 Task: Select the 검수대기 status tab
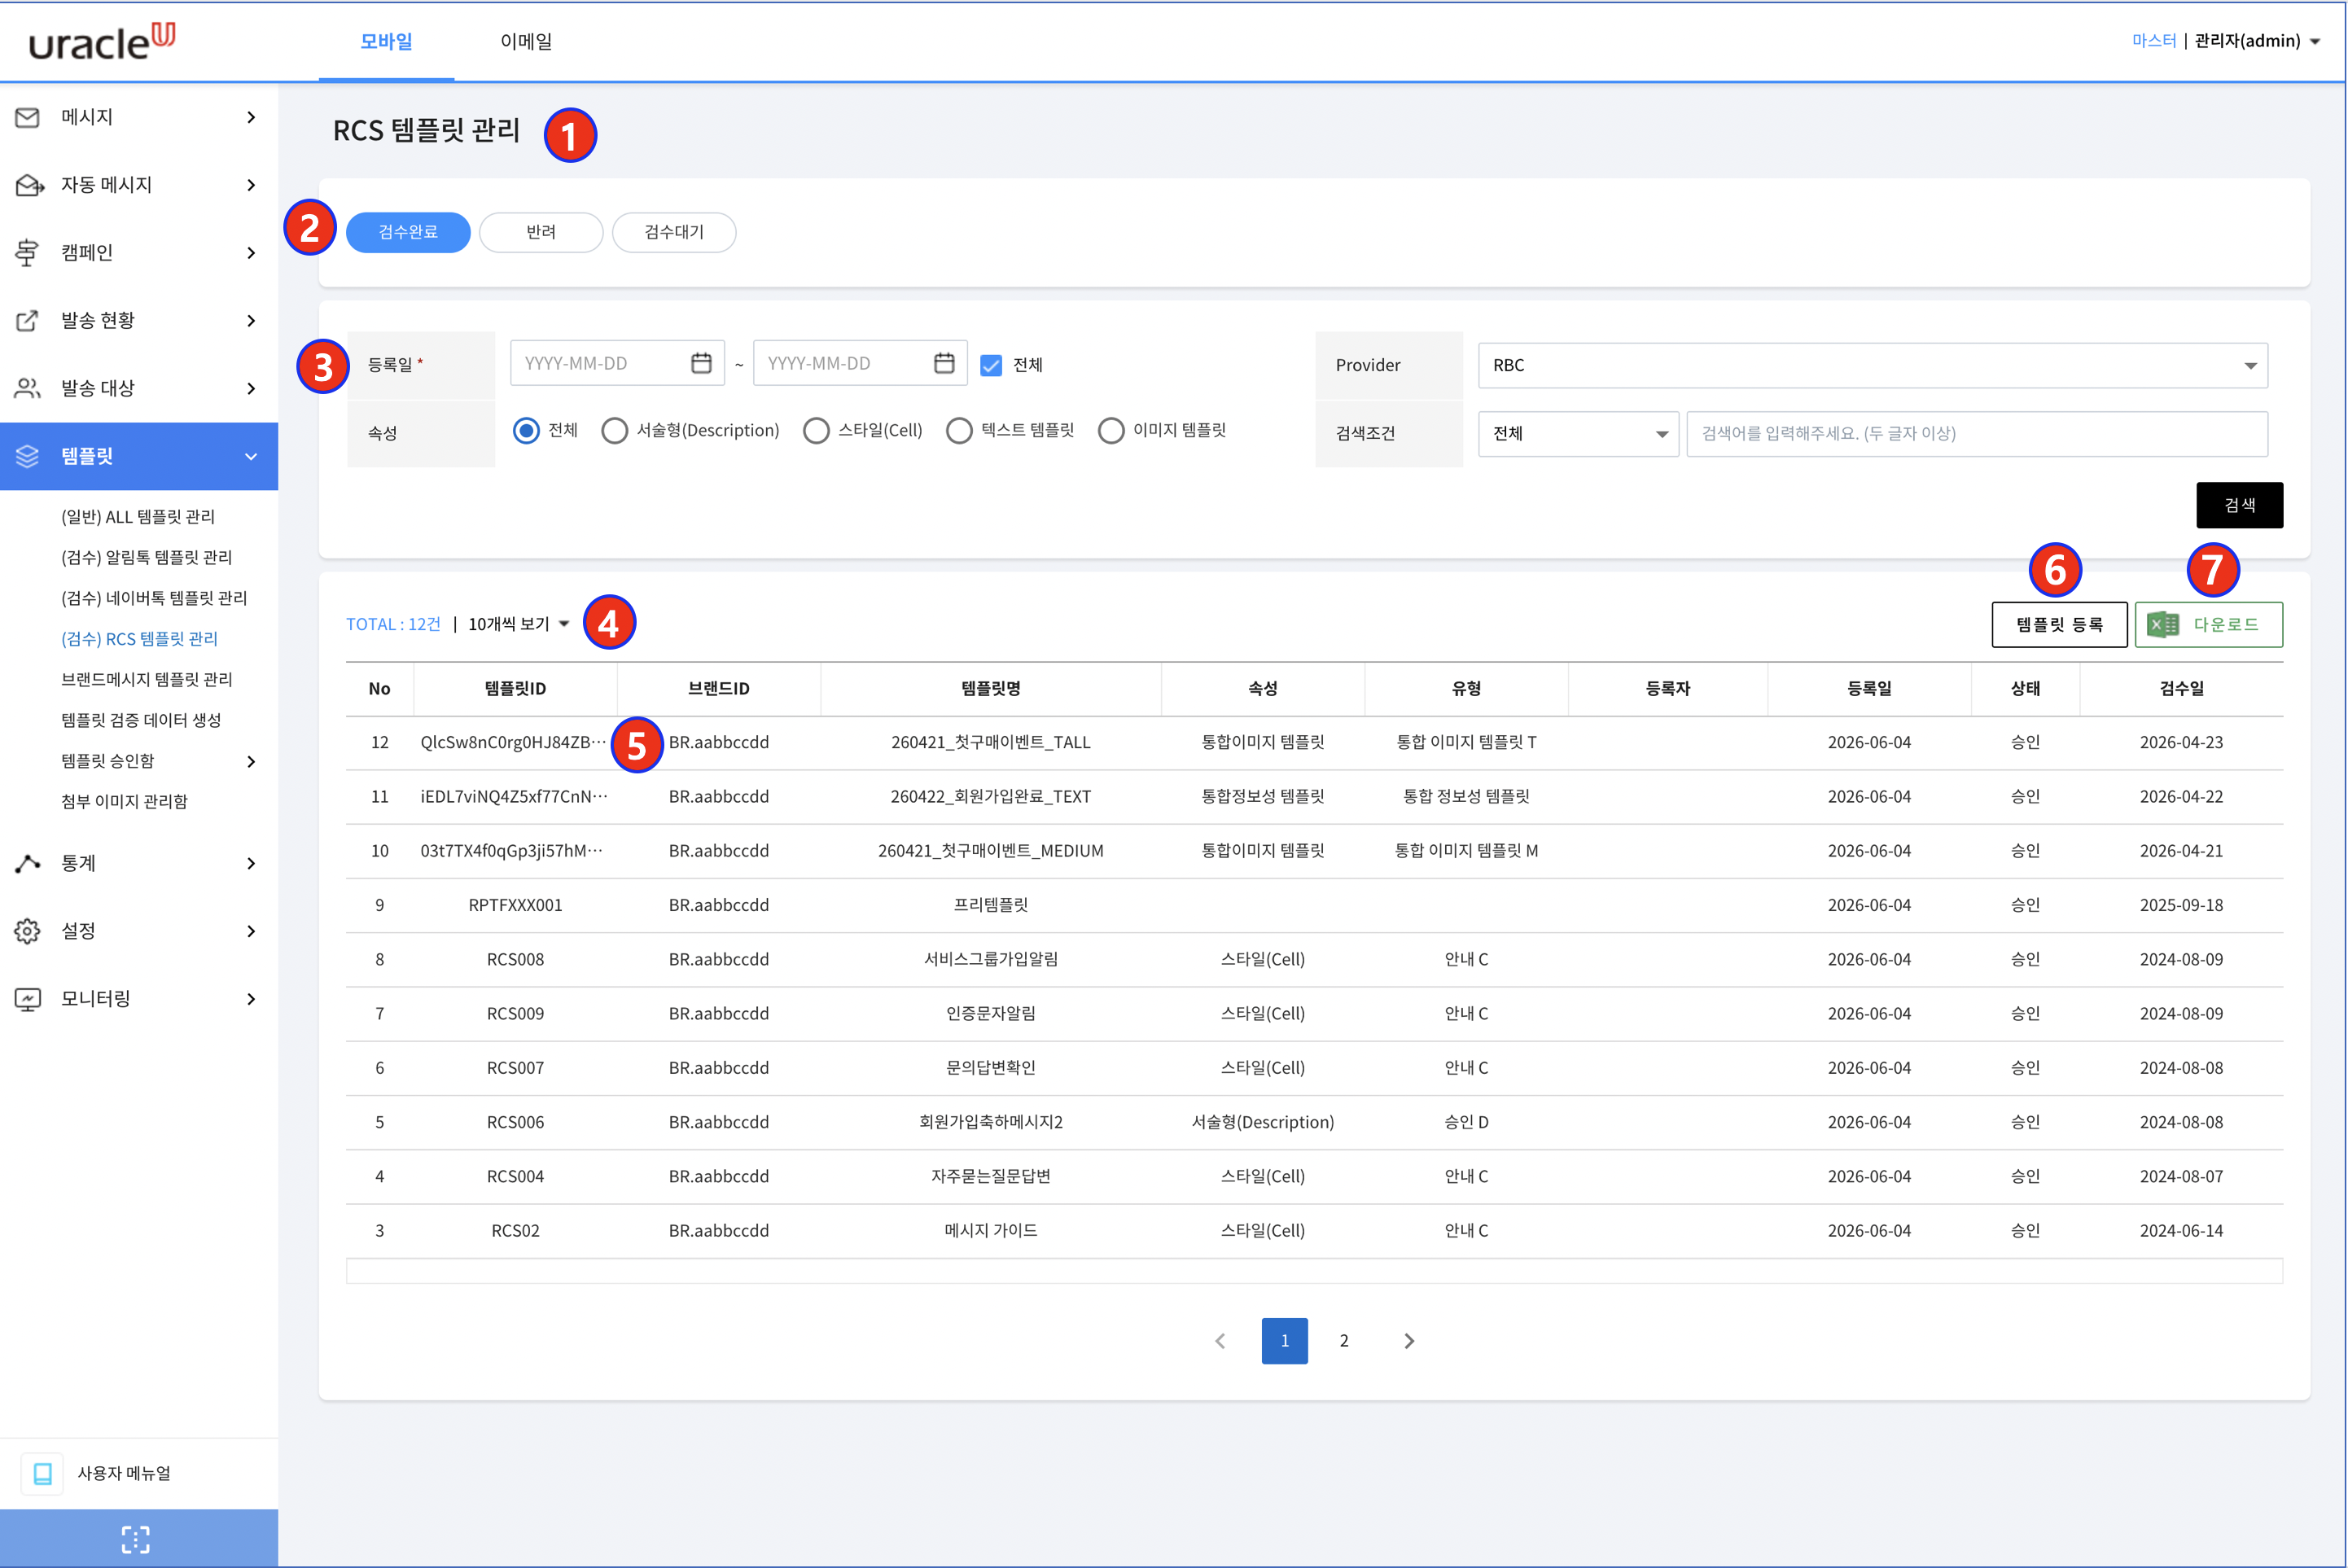click(x=674, y=232)
